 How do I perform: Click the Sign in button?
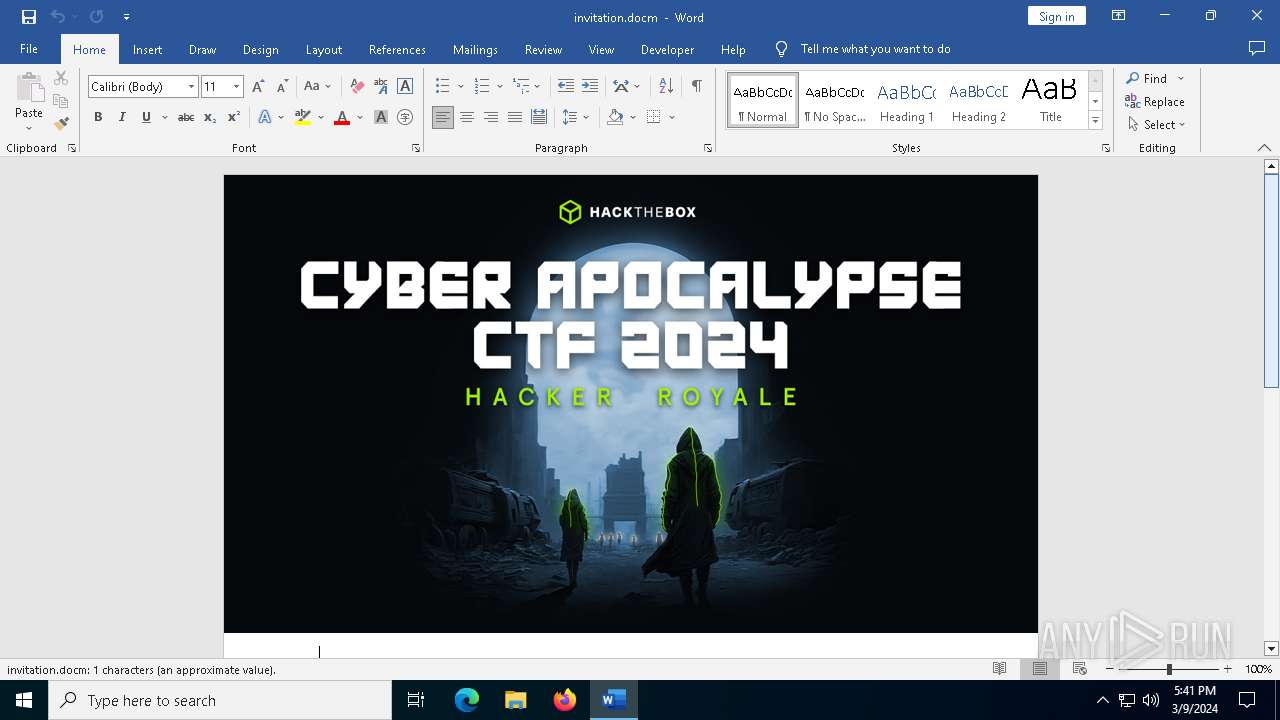(x=1057, y=16)
